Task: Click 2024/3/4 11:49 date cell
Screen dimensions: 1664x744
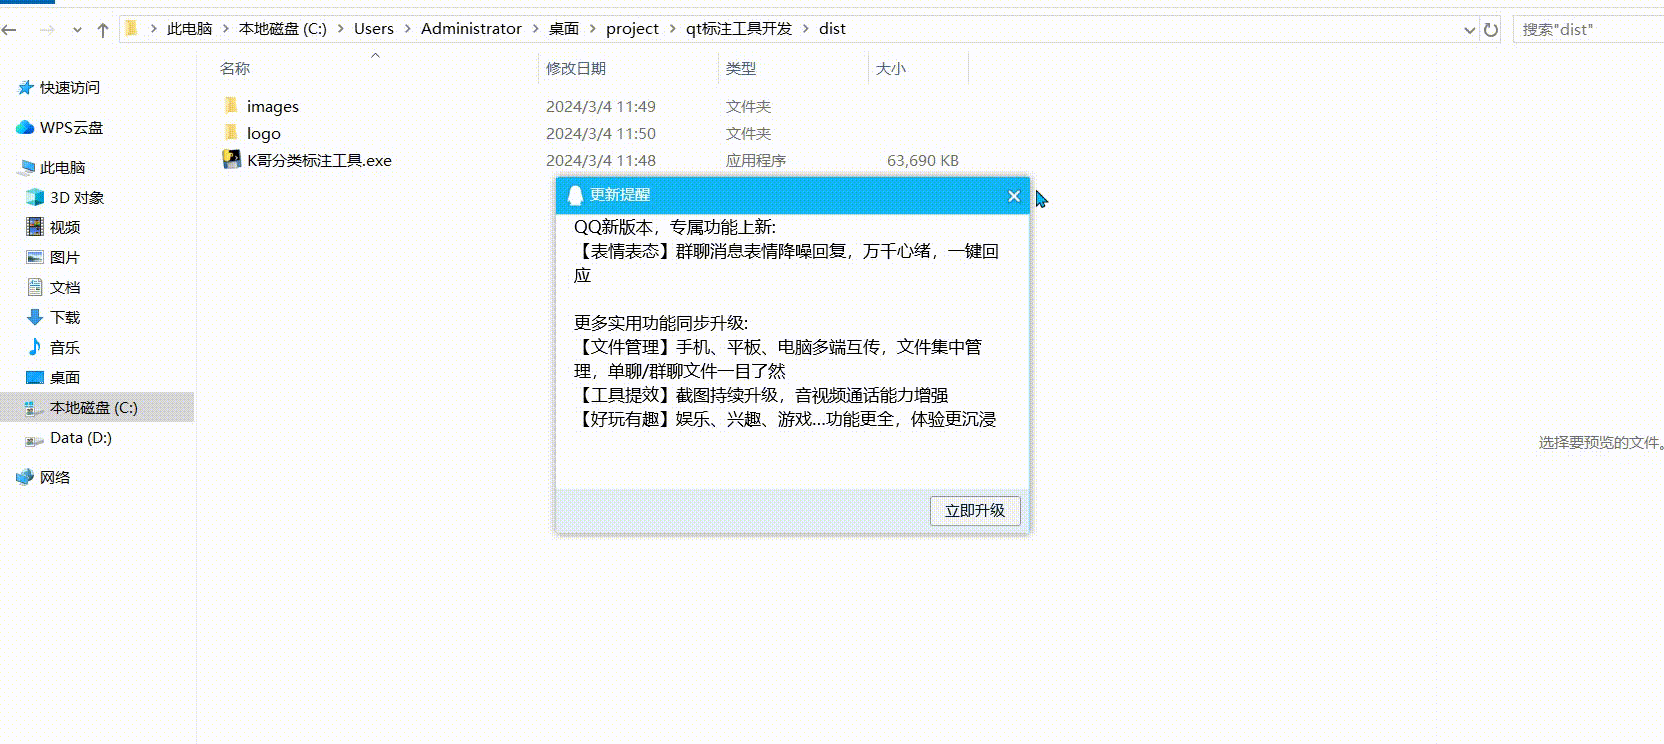Action: click(x=600, y=106)
